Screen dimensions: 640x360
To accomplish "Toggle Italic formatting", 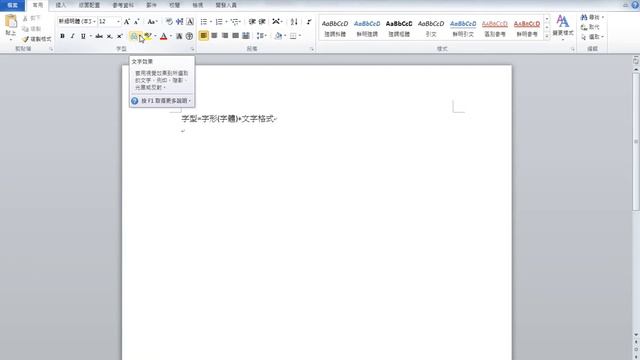I will 73,36.
